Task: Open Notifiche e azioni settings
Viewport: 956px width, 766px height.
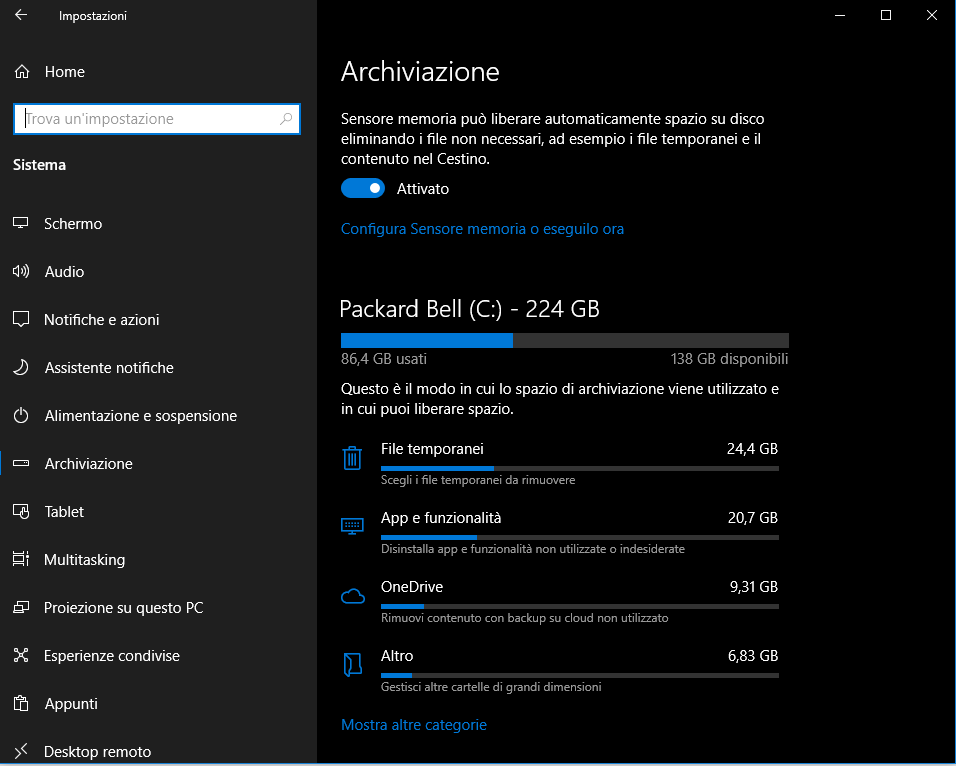Action: (x=101, y=320)
